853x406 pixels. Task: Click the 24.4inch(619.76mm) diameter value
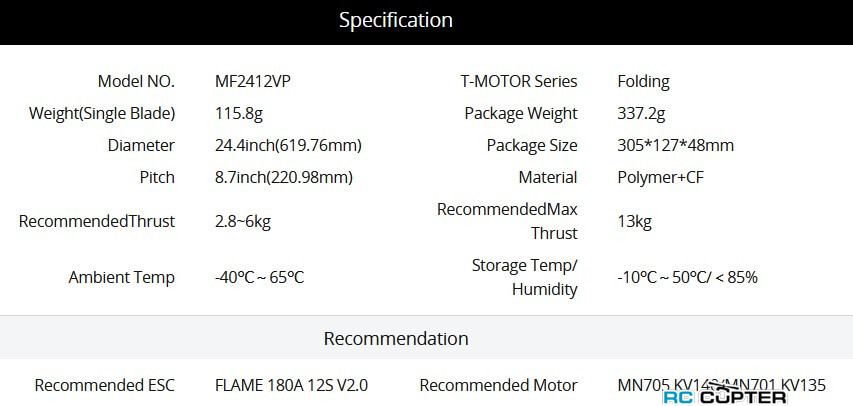click(288, 145)
